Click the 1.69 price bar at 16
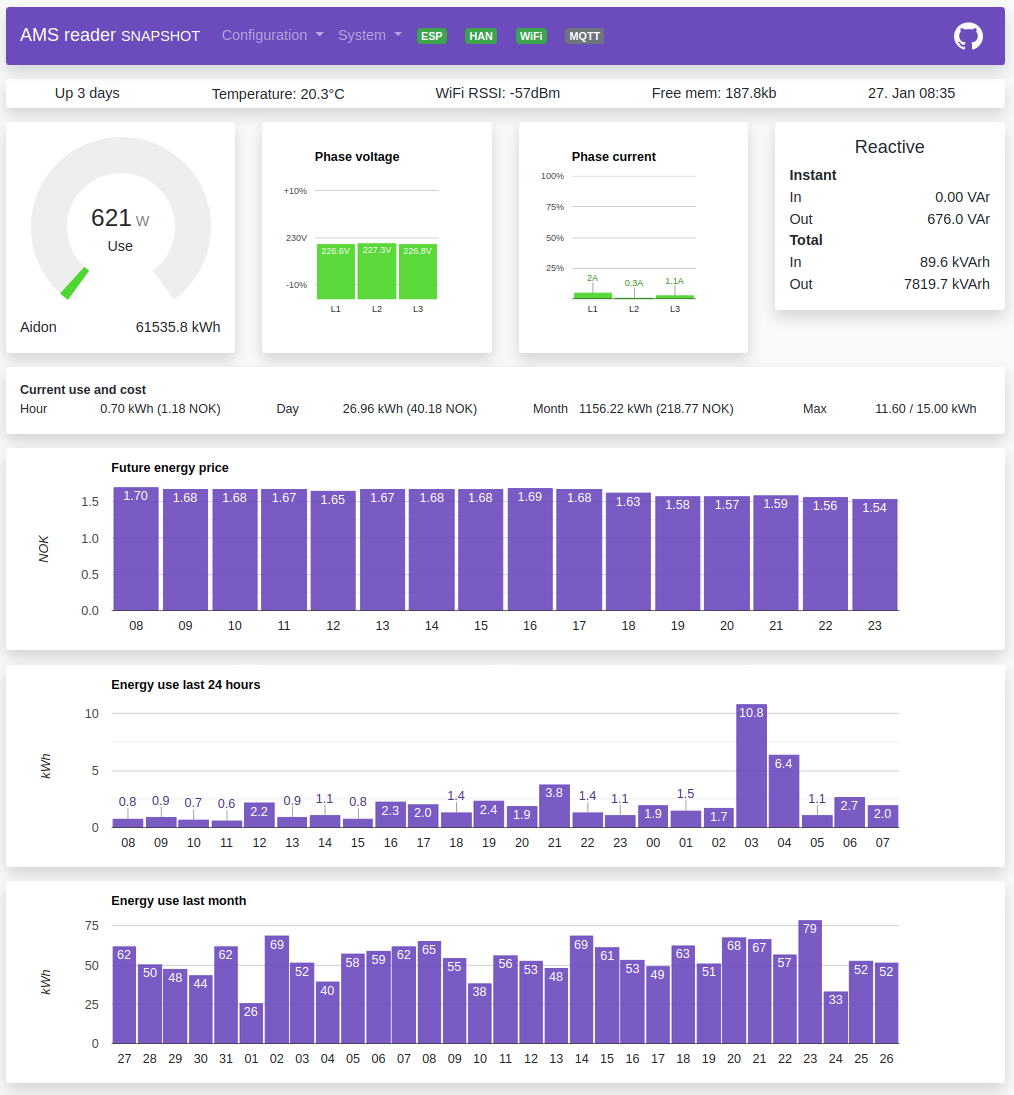Screen dimensions: 1014x1095 point(530,550)
